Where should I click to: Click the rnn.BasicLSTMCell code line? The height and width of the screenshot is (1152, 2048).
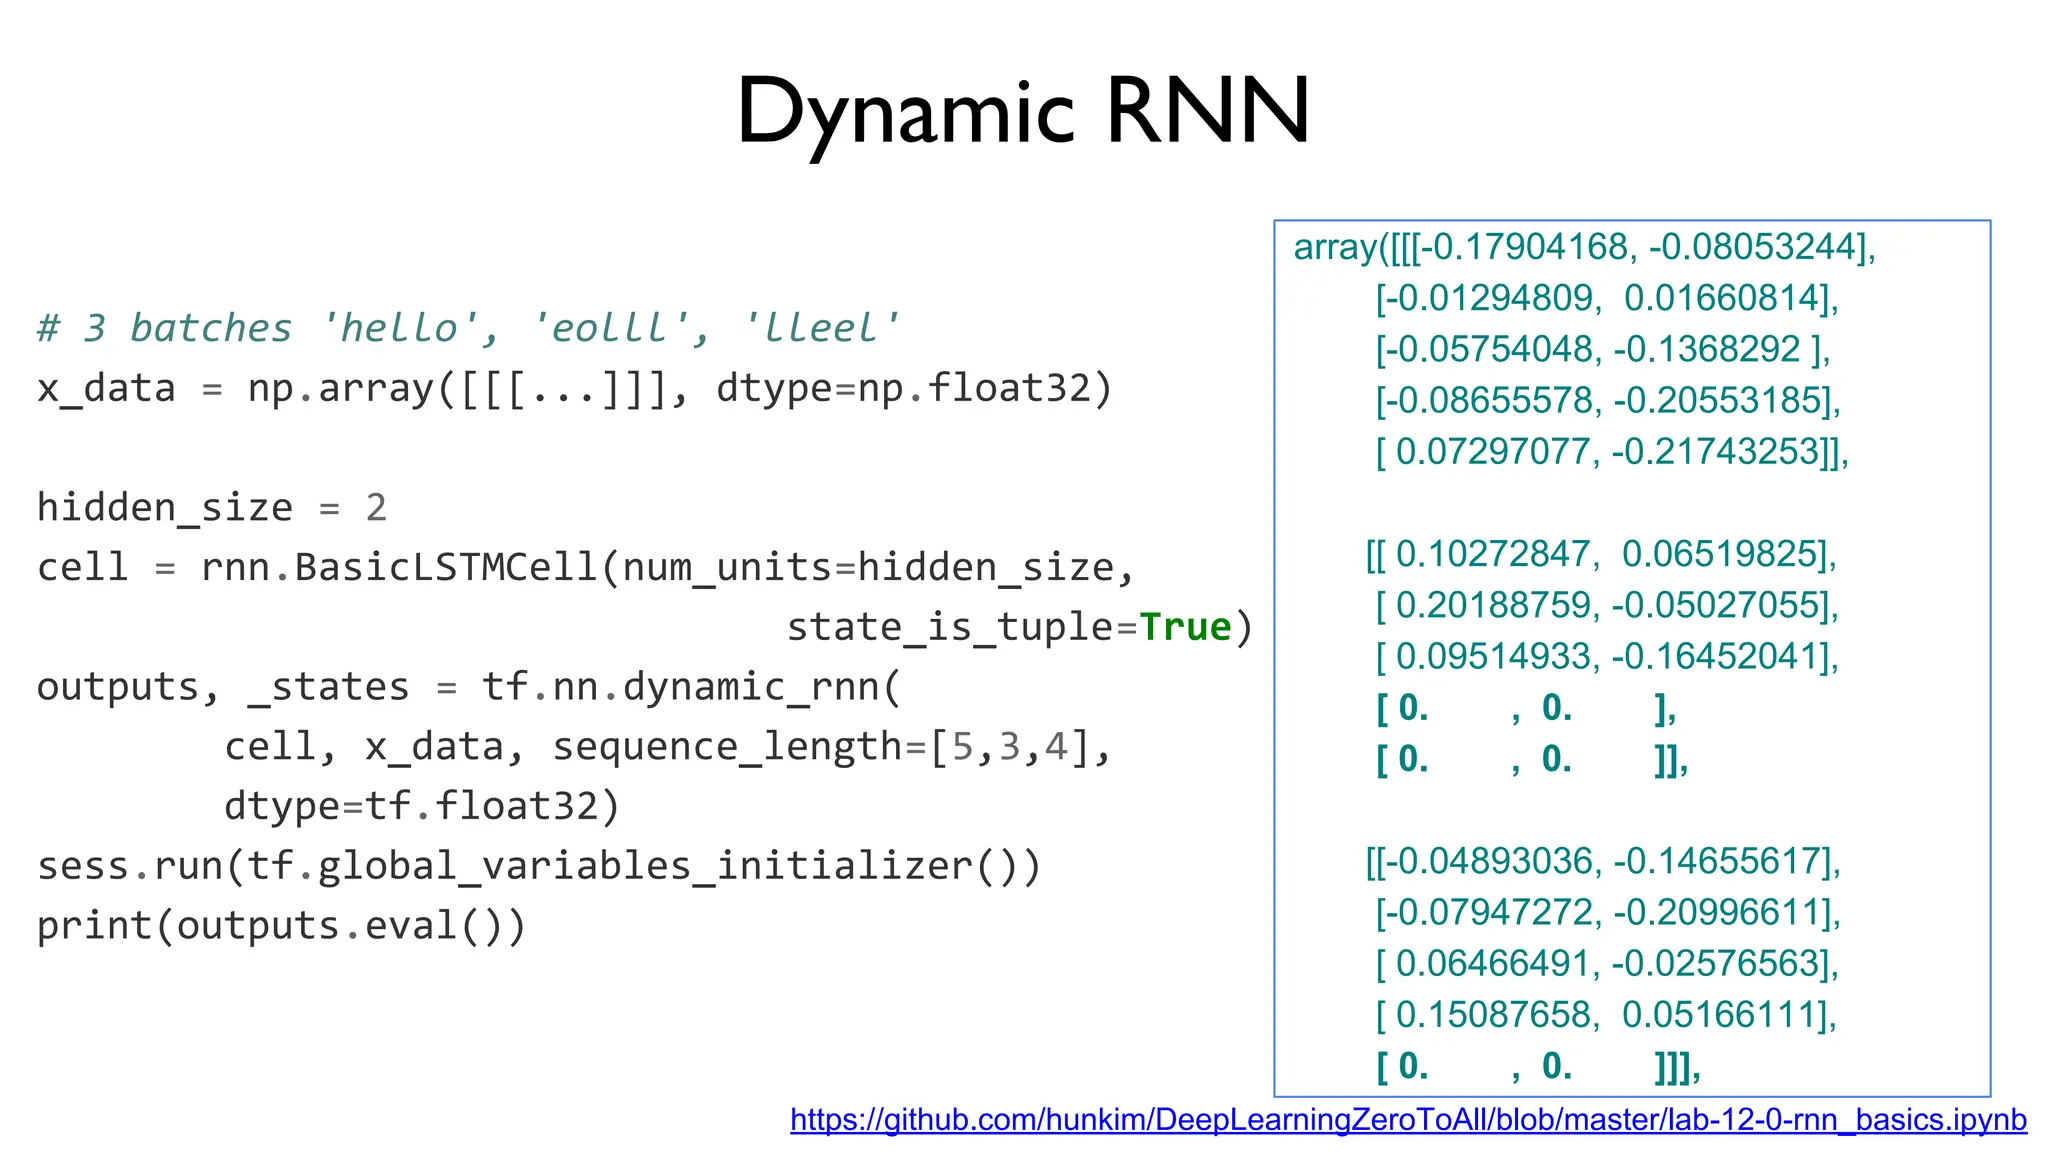pyautogui.click(x=586, y=567)
